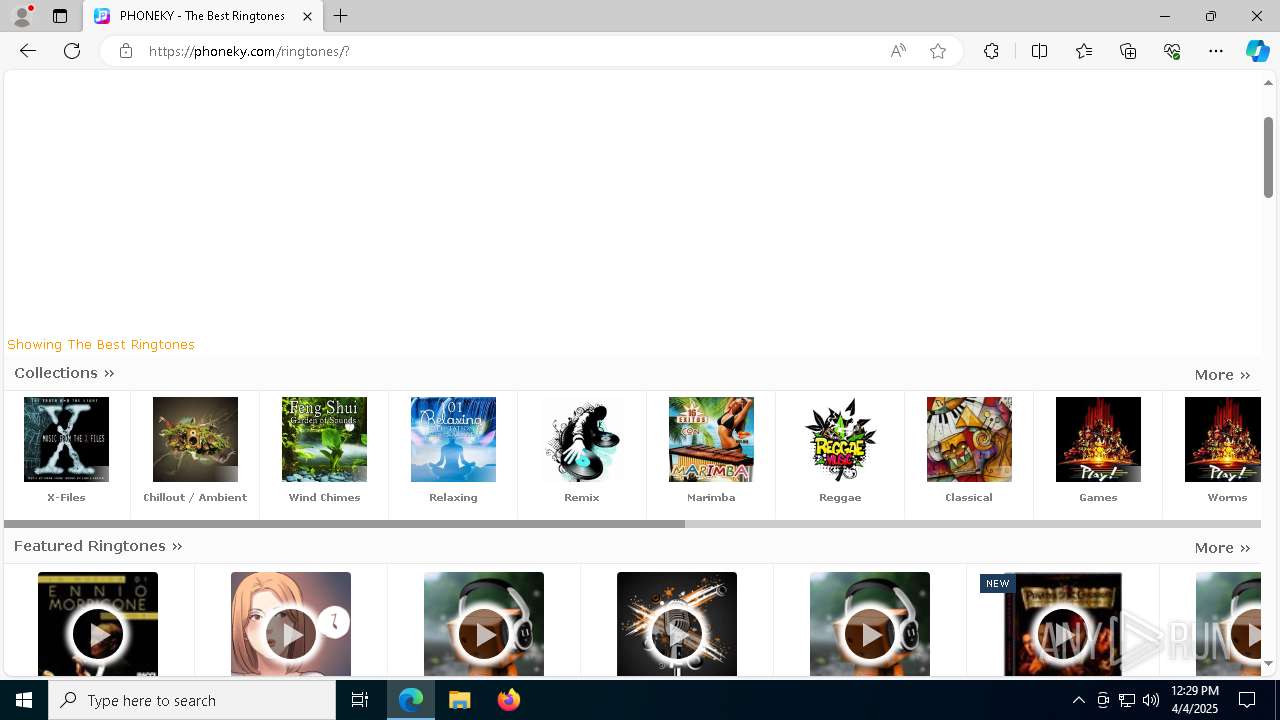Open the Reggae collection
This screenshot has height=720, width=1280.
tap(840, 439)
